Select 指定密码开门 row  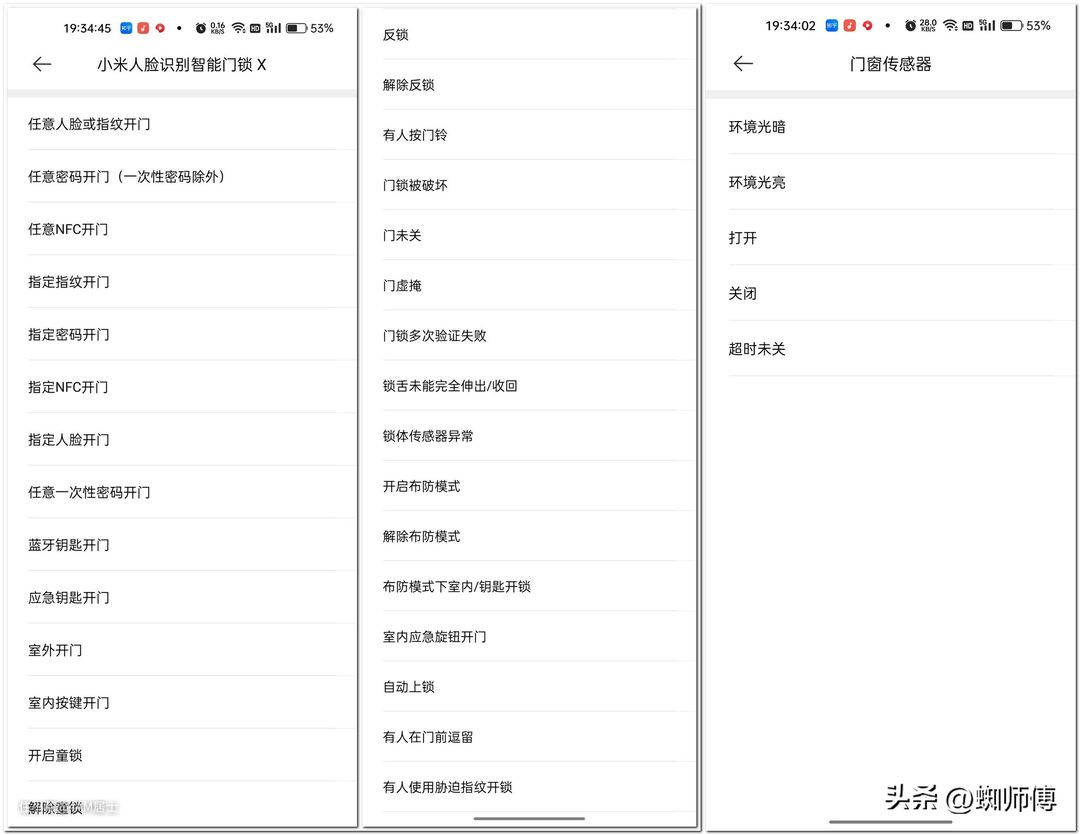(183, 334)
